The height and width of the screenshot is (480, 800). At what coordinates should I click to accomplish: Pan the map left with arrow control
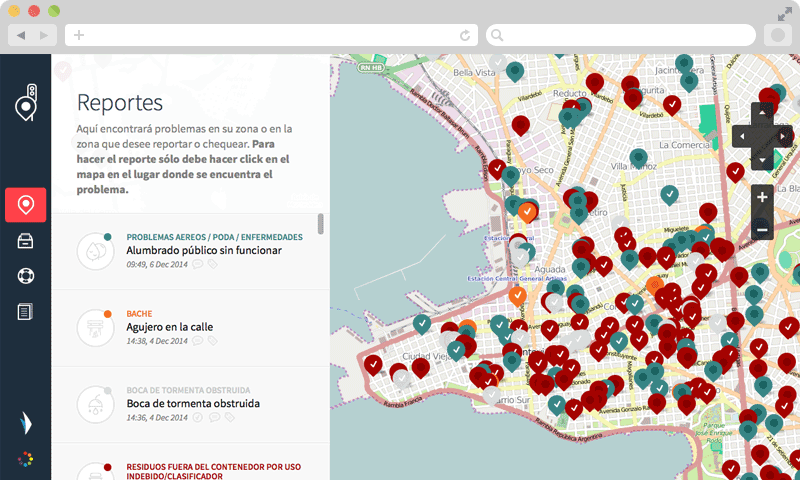click(x=741, y=136)
